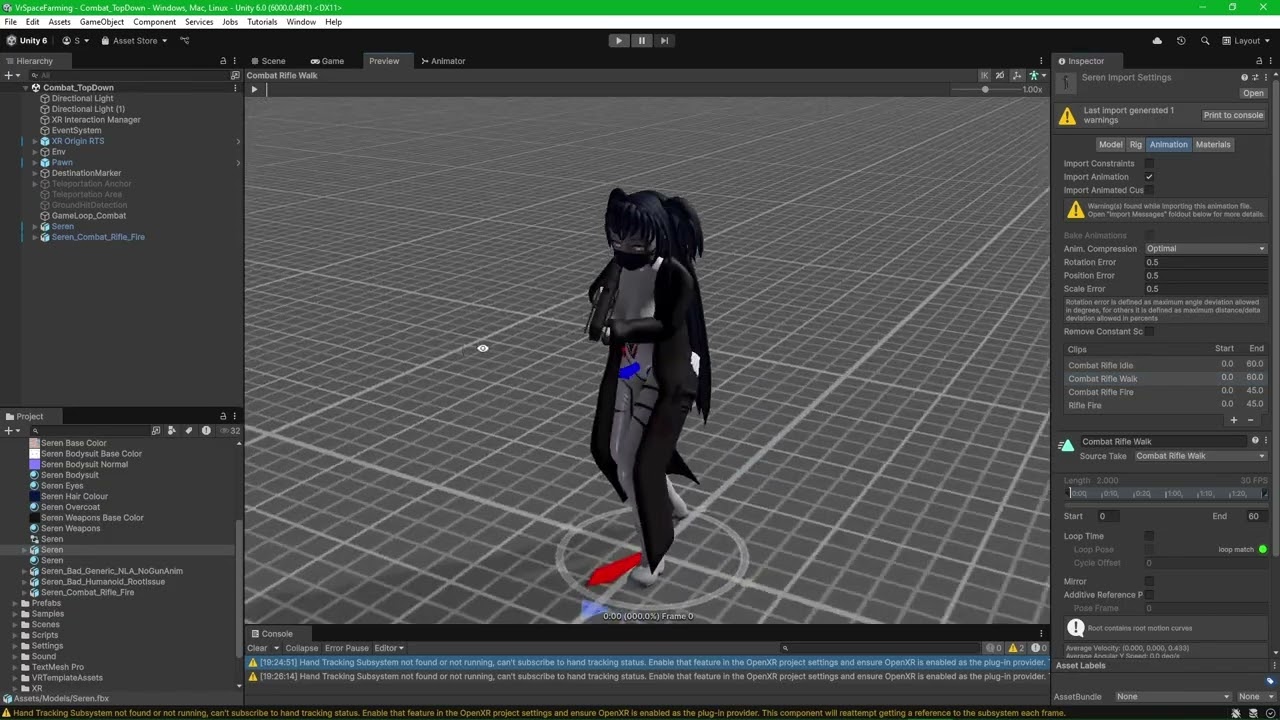The width and height of the screenshot is (1280, 720).
Task: Expand XR Origin RTS in Hierarchy
Action: (x=34, y=142)
